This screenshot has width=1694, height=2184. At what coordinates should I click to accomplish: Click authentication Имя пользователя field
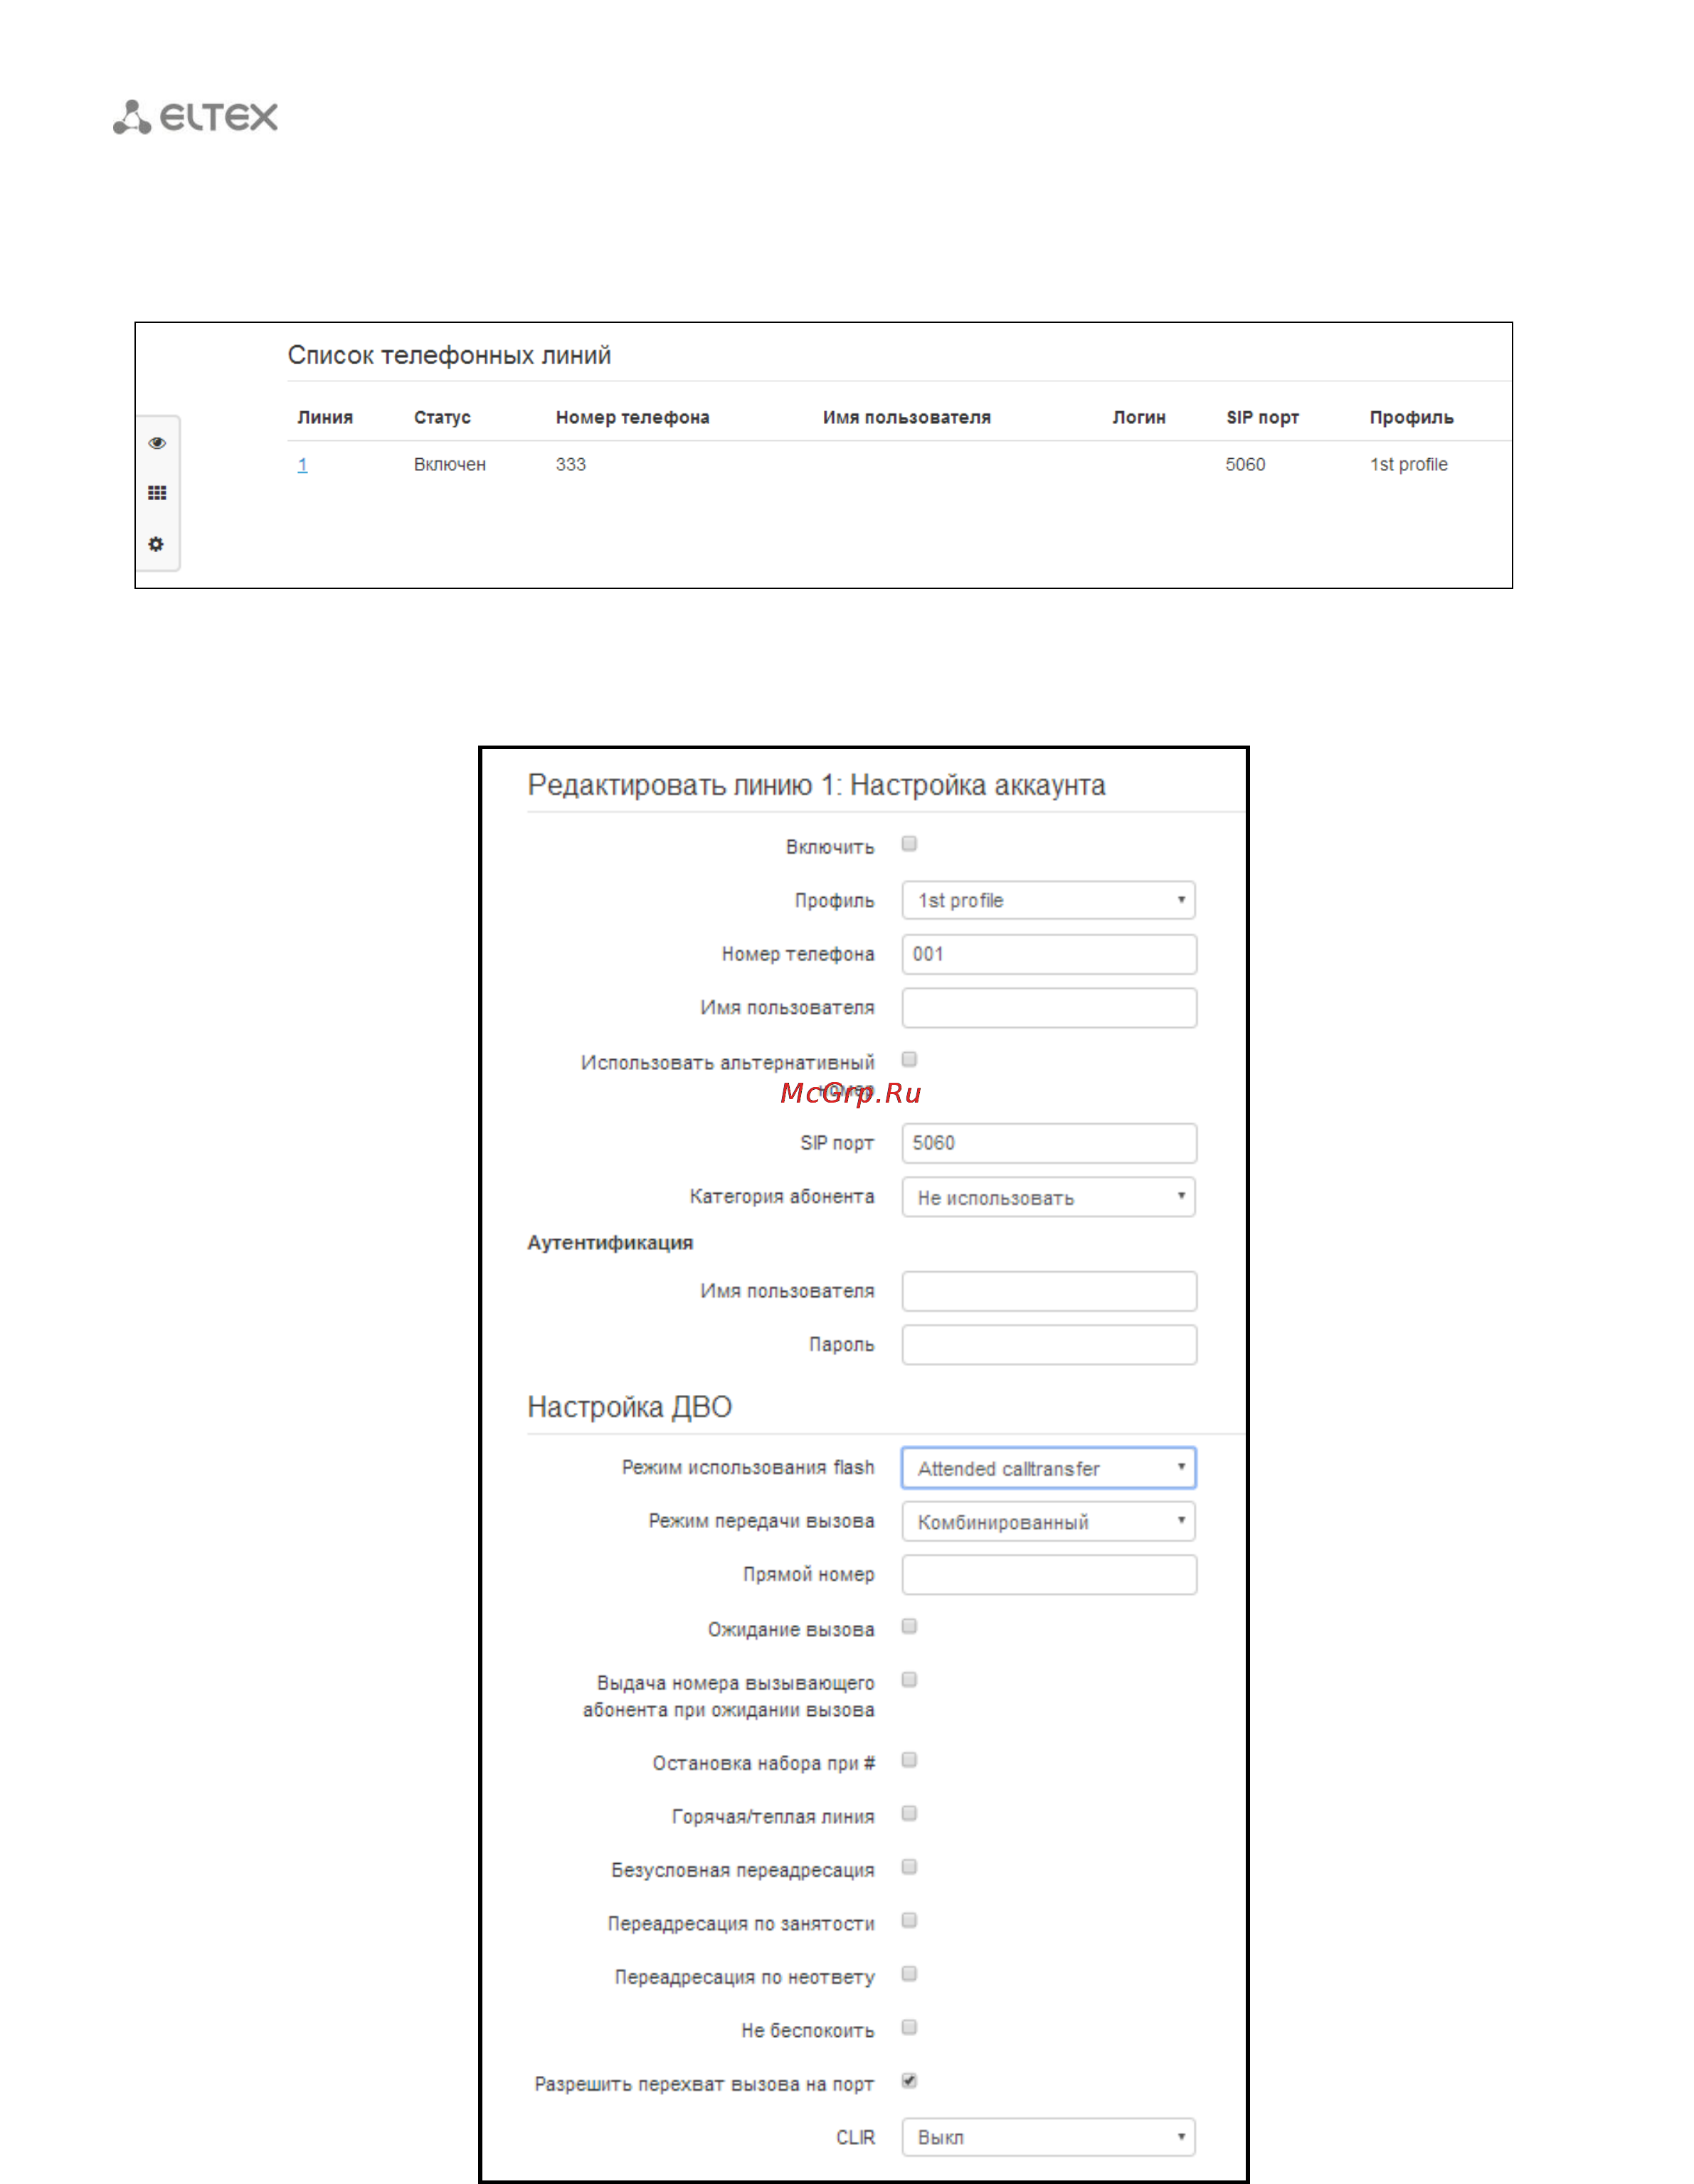tap(1048, 1291)
